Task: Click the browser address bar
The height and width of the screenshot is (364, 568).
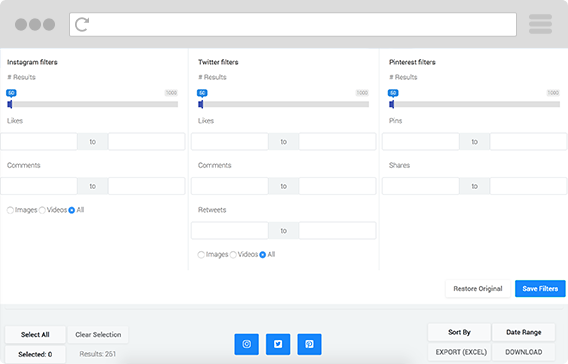Action: point(293,25)
